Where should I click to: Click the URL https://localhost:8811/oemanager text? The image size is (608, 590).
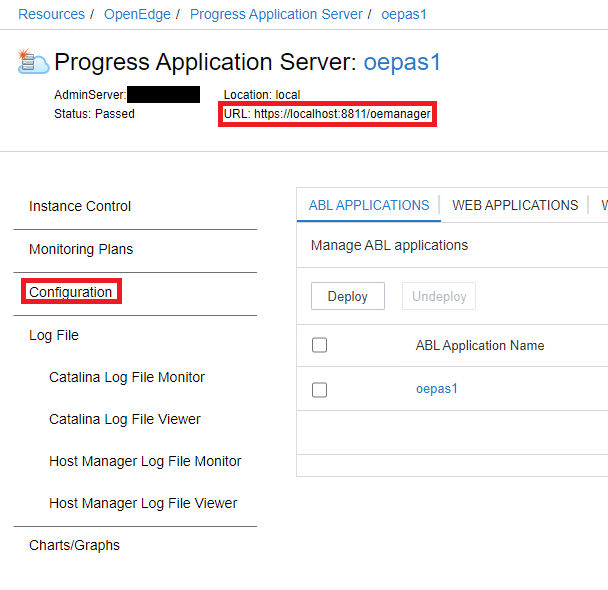click(327, 114)
